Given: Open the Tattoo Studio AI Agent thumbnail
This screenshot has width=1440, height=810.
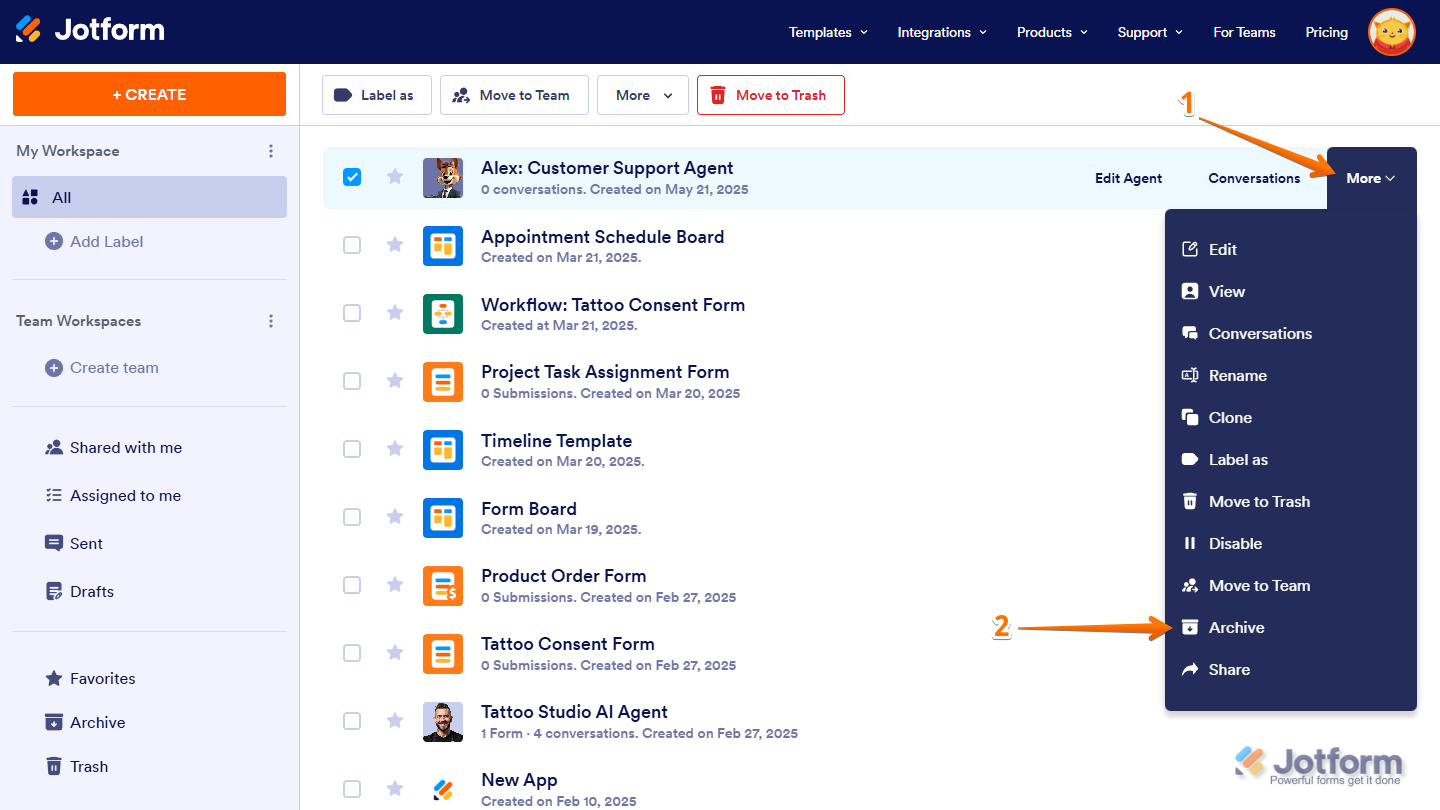Looking at the screenshot, I should tap(443, 721).
